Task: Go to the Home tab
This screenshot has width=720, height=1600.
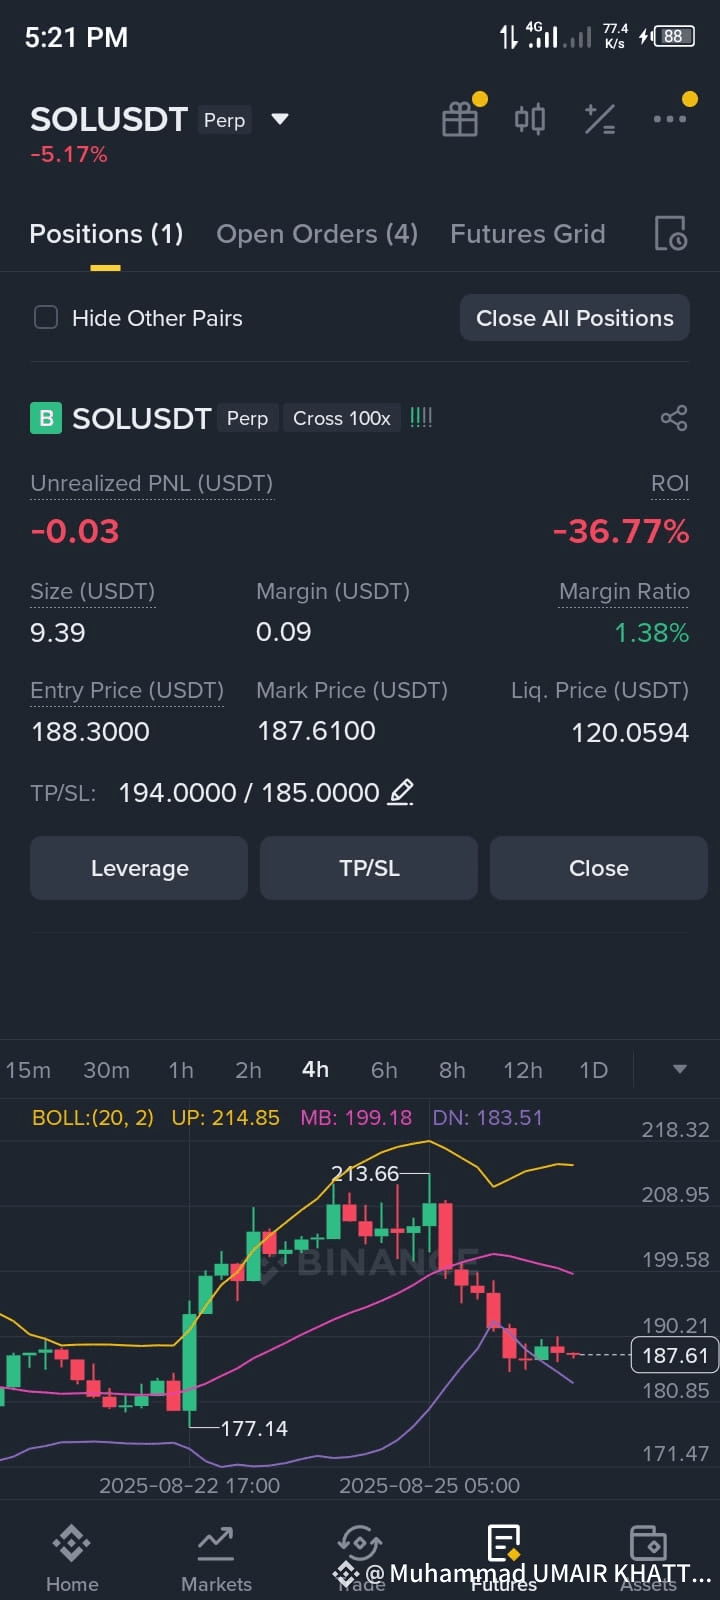Action: pos(72,1558)
